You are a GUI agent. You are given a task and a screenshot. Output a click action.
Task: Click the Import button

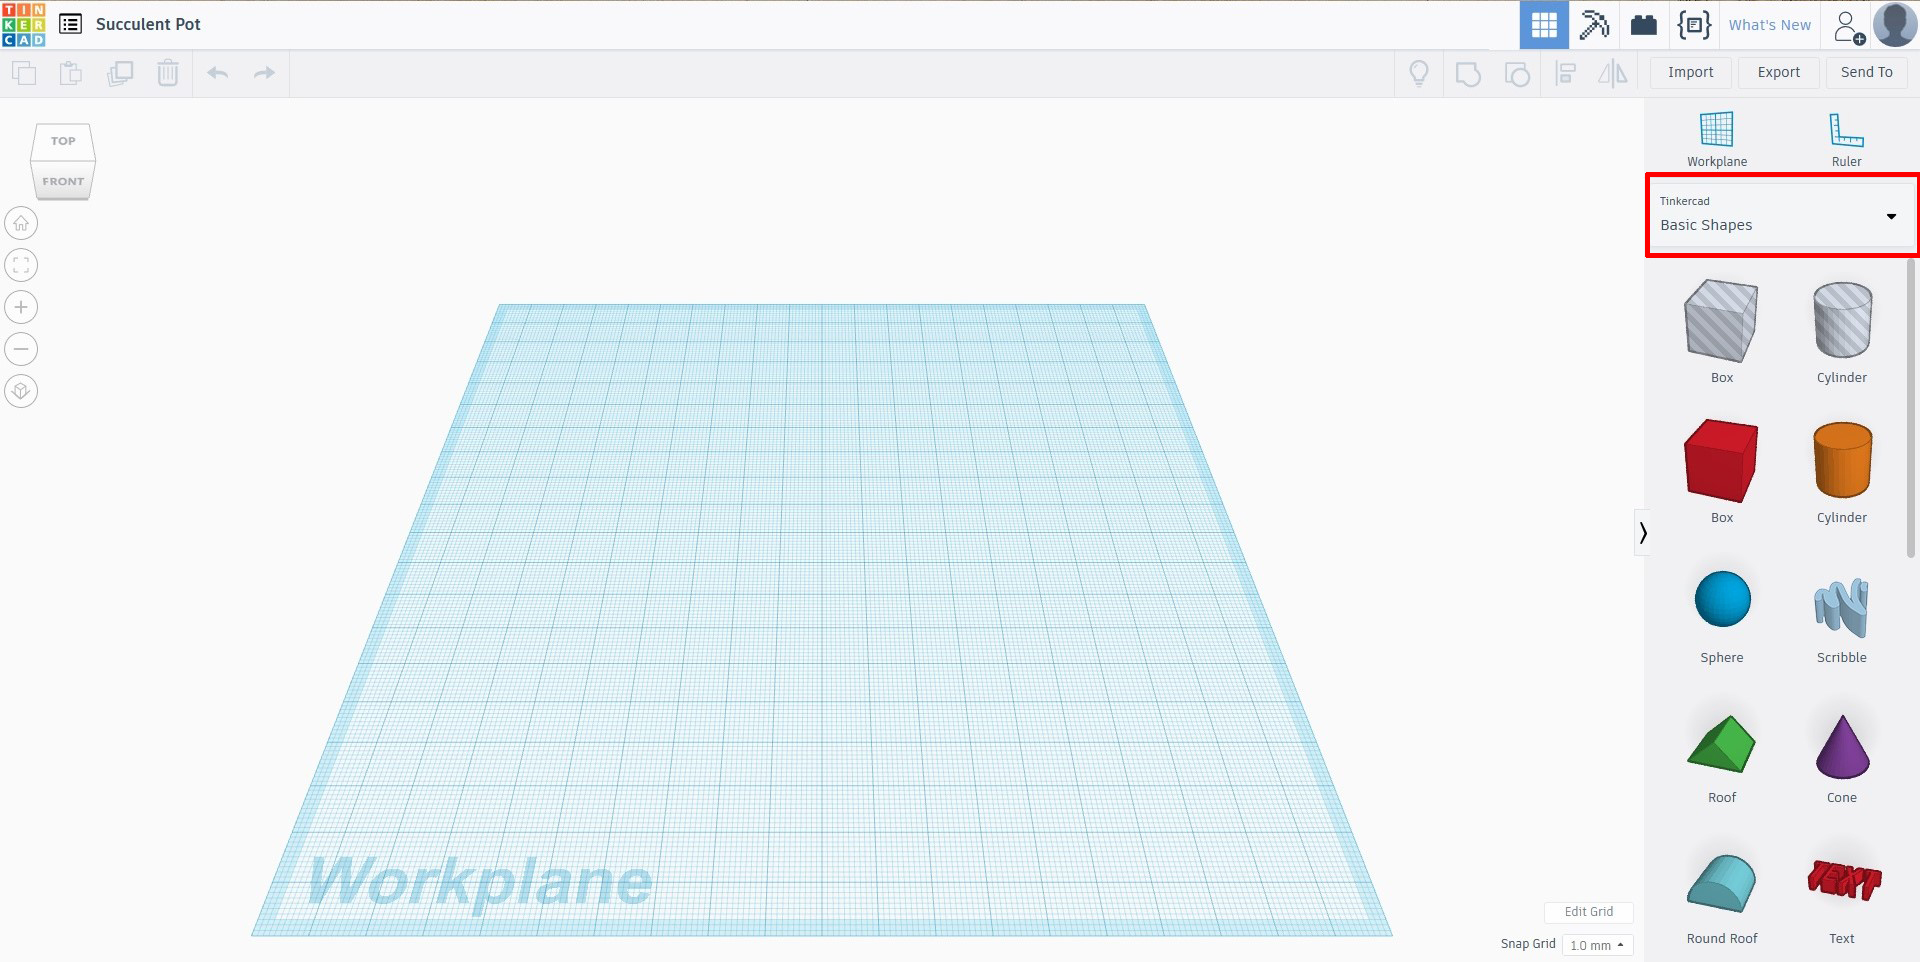[1690, 73]
